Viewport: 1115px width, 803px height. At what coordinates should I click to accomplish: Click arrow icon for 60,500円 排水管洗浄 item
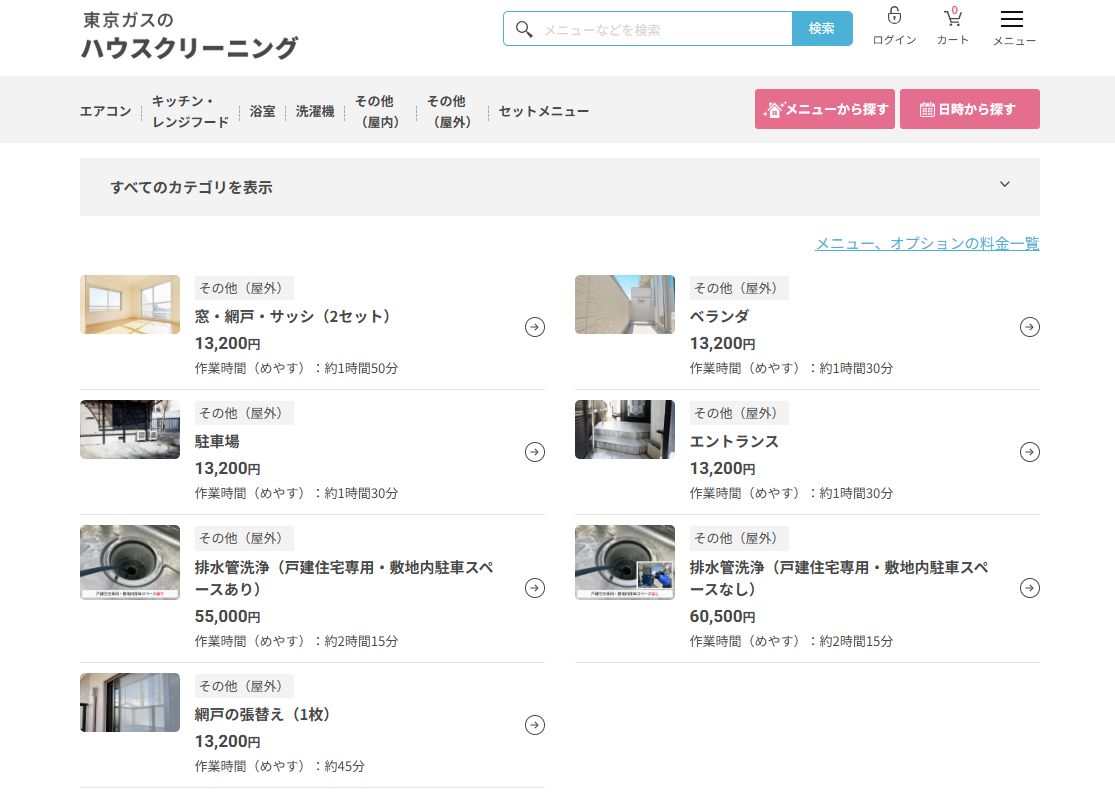[x=1030, y=588]
